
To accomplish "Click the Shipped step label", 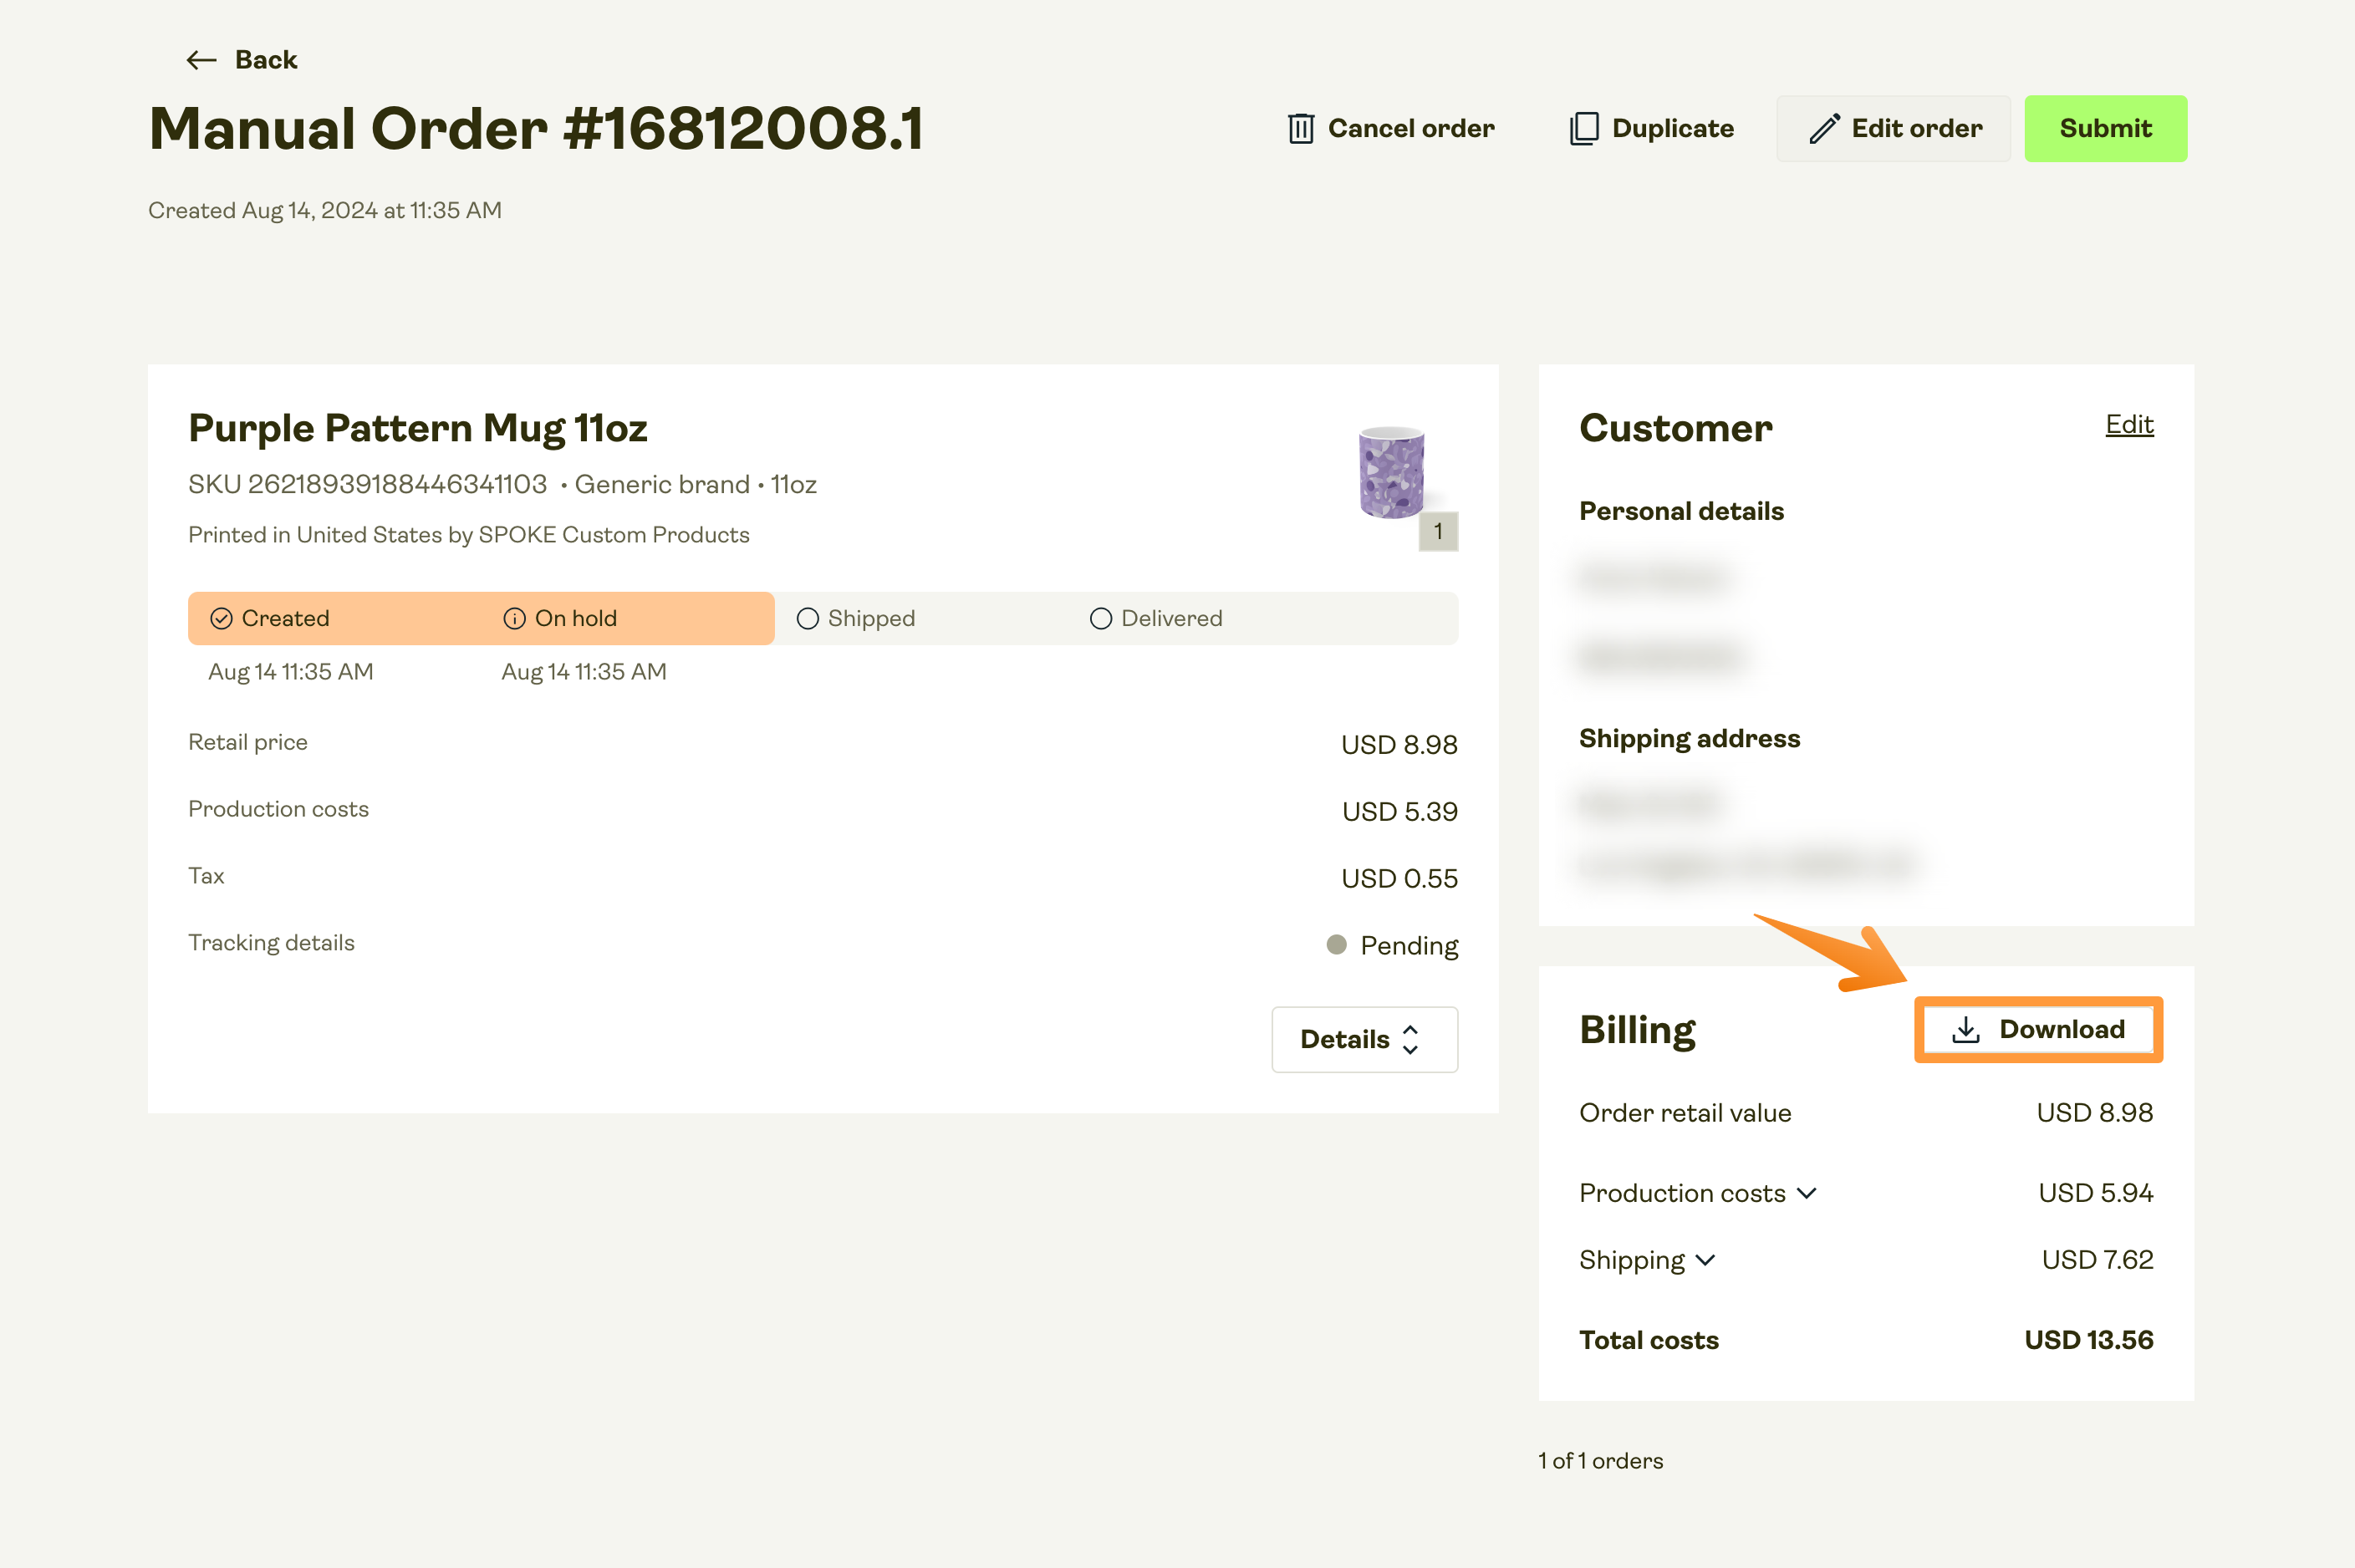I will click(871, 619).
